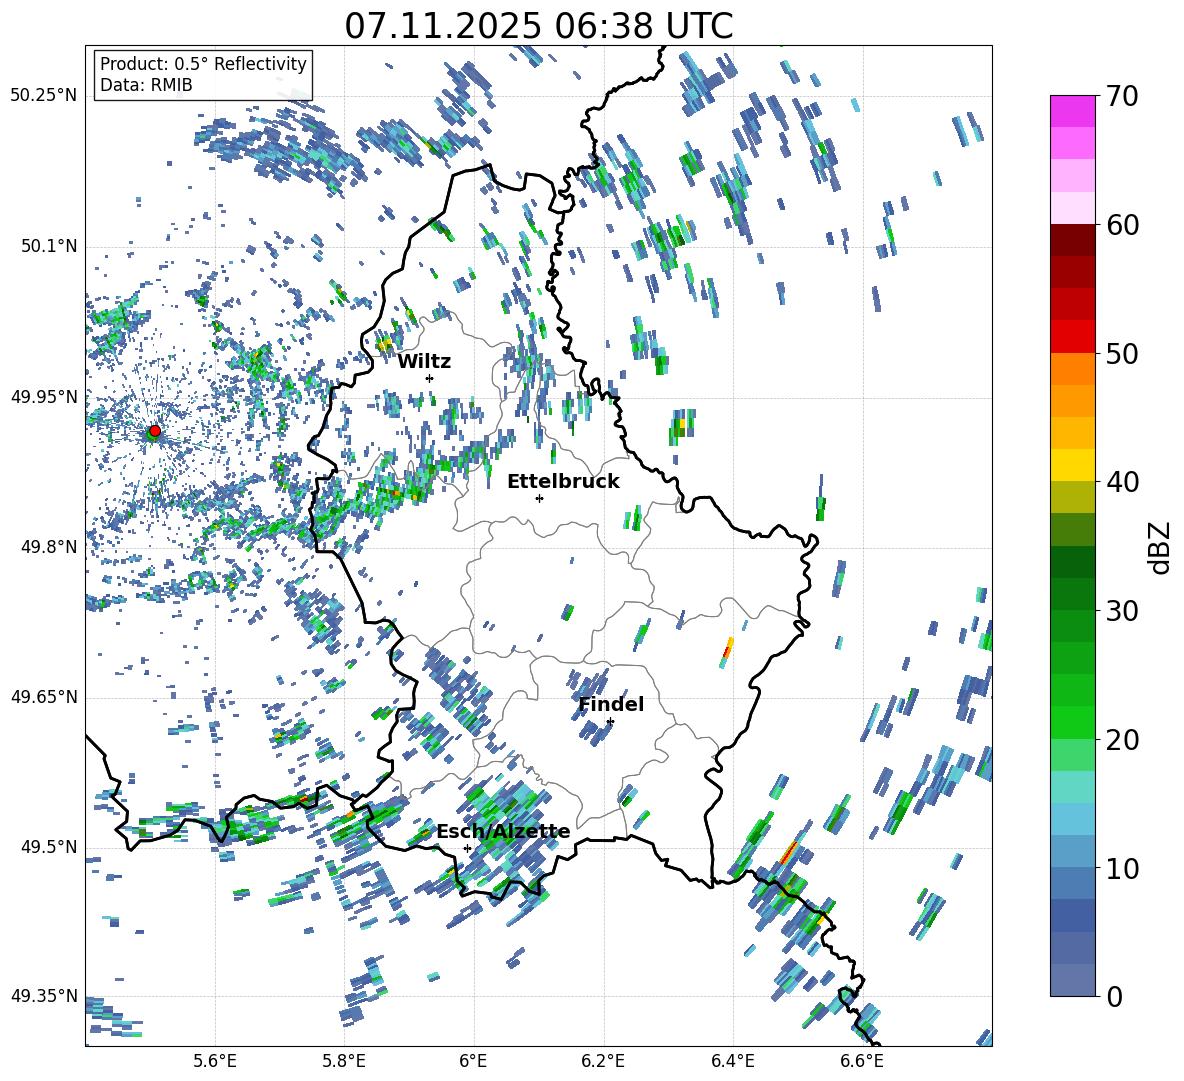Image resolution: width=1184 pixels, height=1081 pixels.
Task: Click the 40 colorbar tick label
Action: click(x=1122, y=482)
